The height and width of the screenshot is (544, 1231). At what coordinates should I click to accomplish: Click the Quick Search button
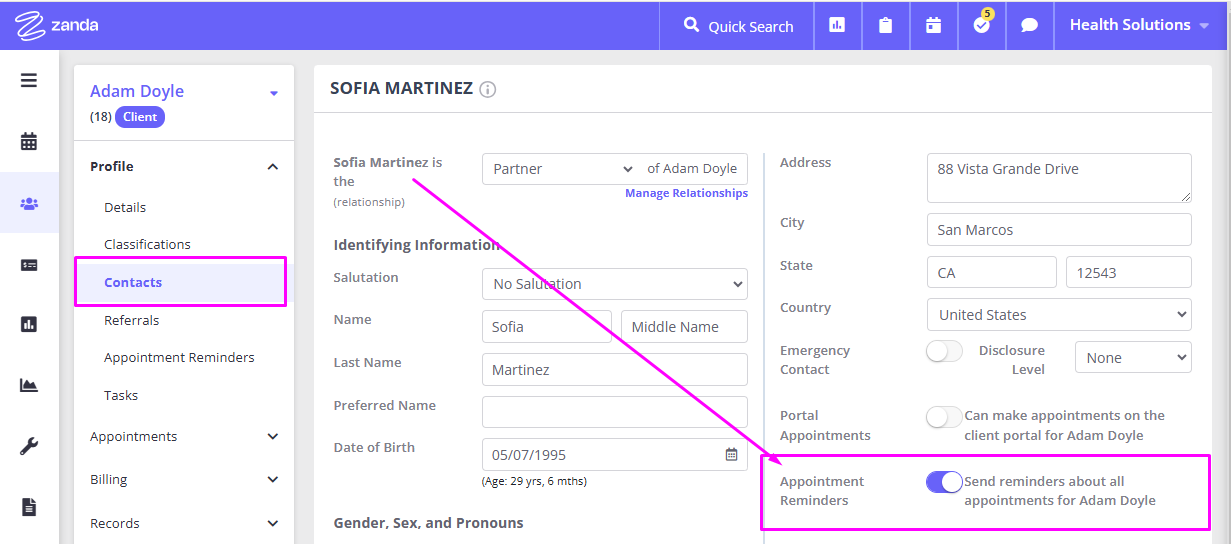pos(738,26)
